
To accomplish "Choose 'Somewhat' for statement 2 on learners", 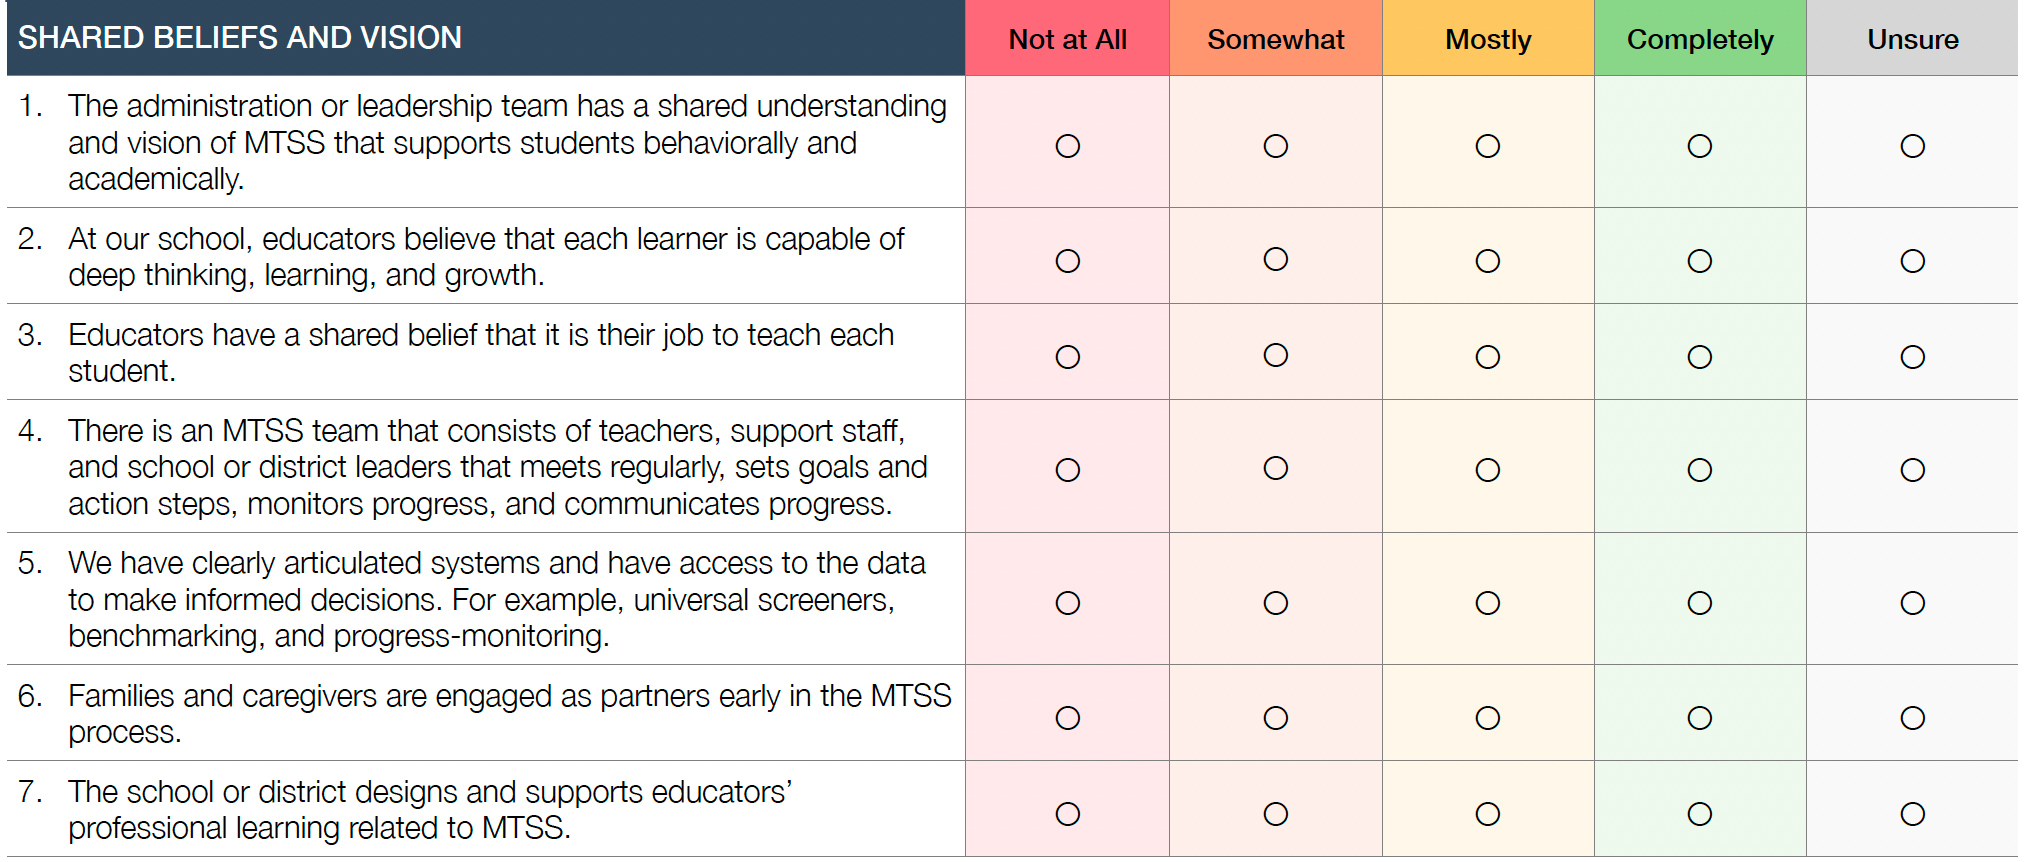I will pyautogui.click(x=1275, y=259).
